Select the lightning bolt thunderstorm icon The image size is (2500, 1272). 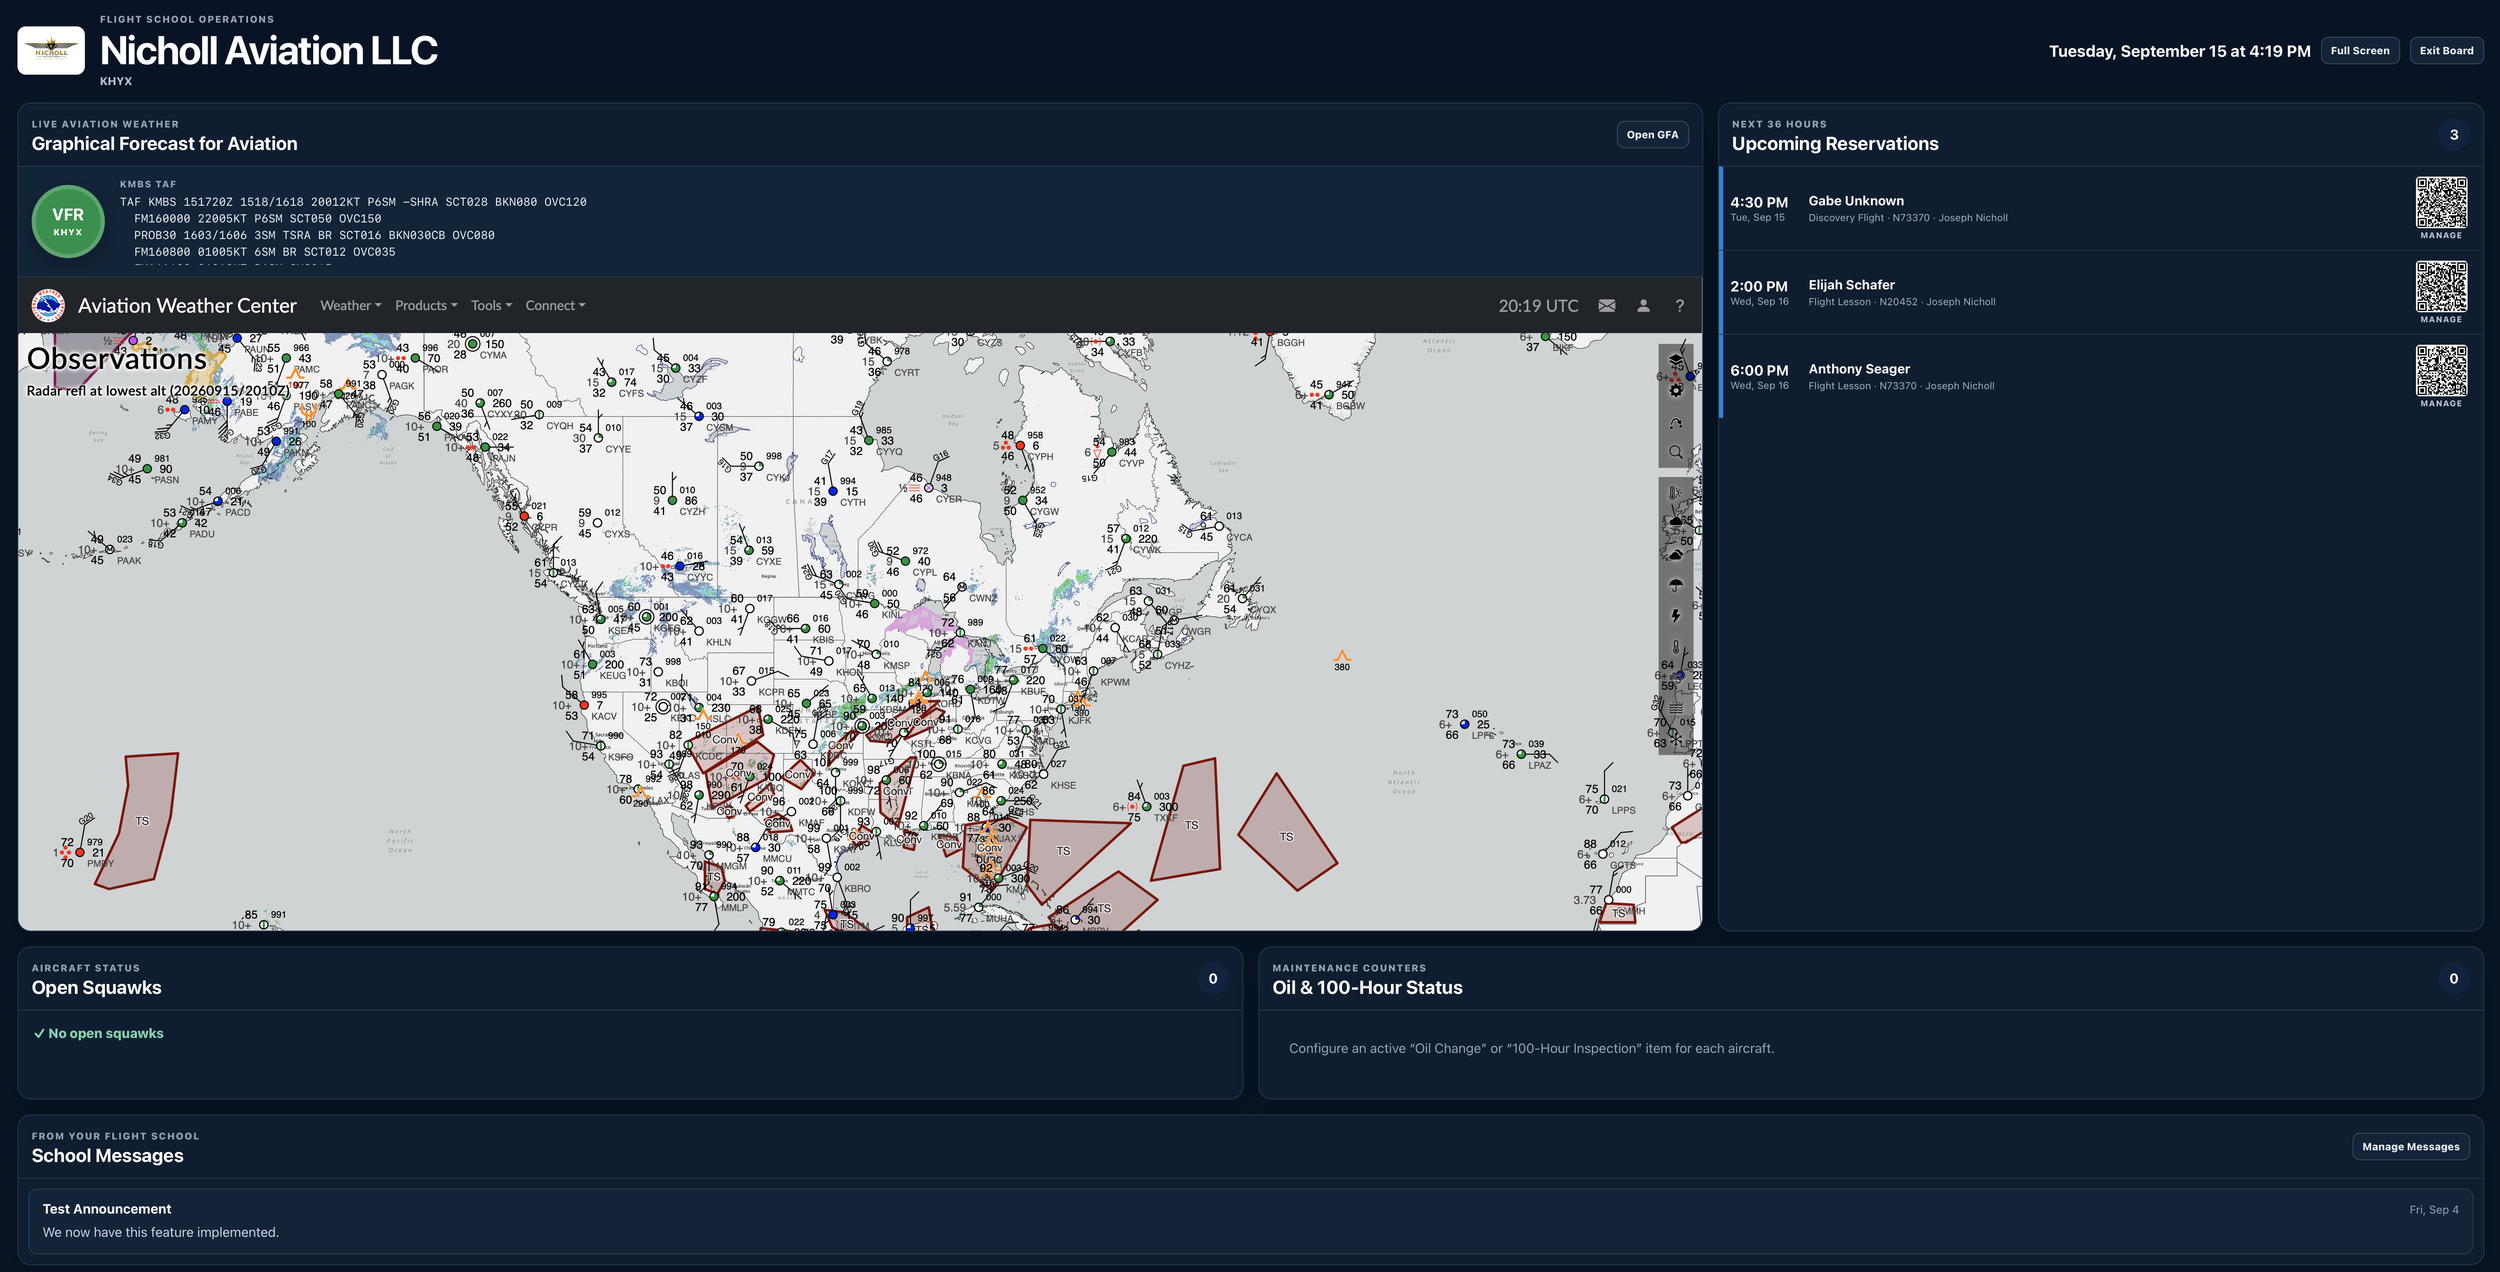[1676, 616]
